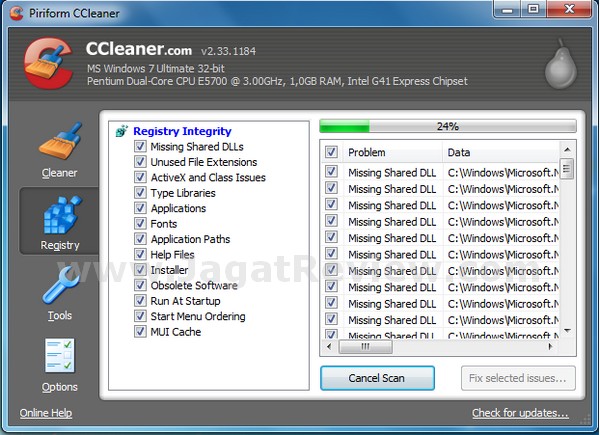Toggle Start Menu Ordering checkbox
600x435 pixels.
click(x=140, y=316)
